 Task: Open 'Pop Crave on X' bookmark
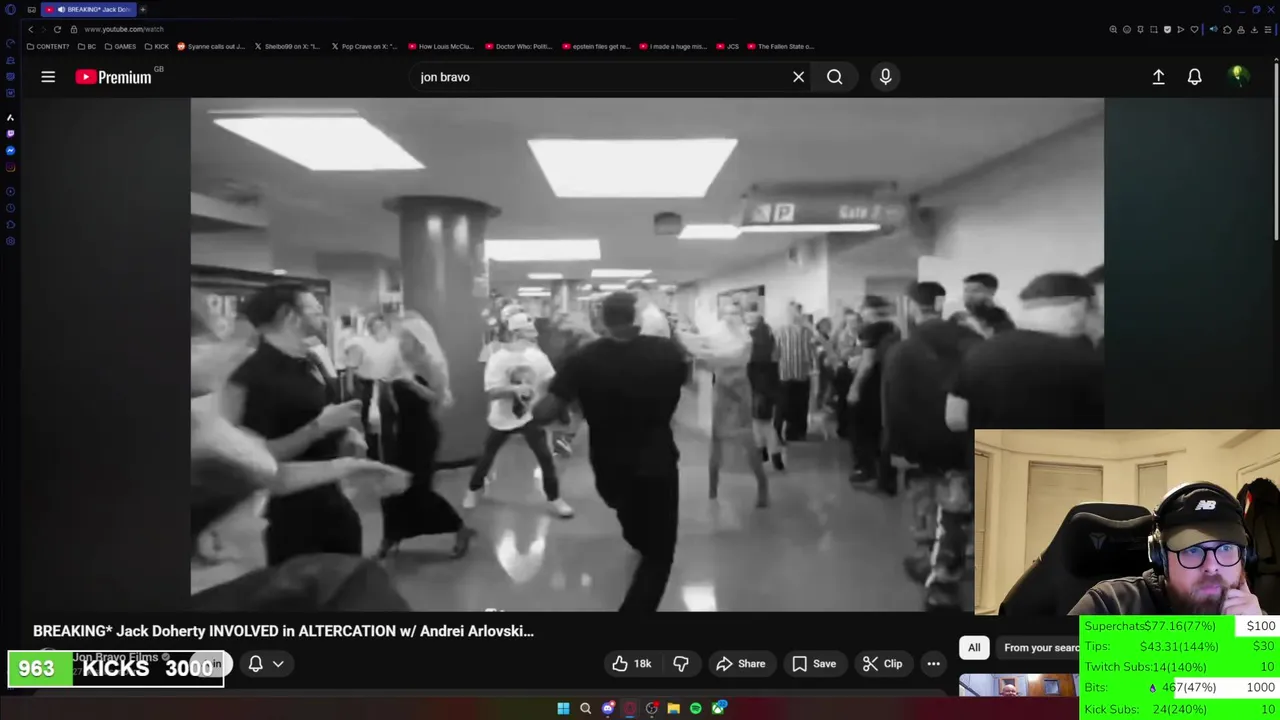click(363, 46)
